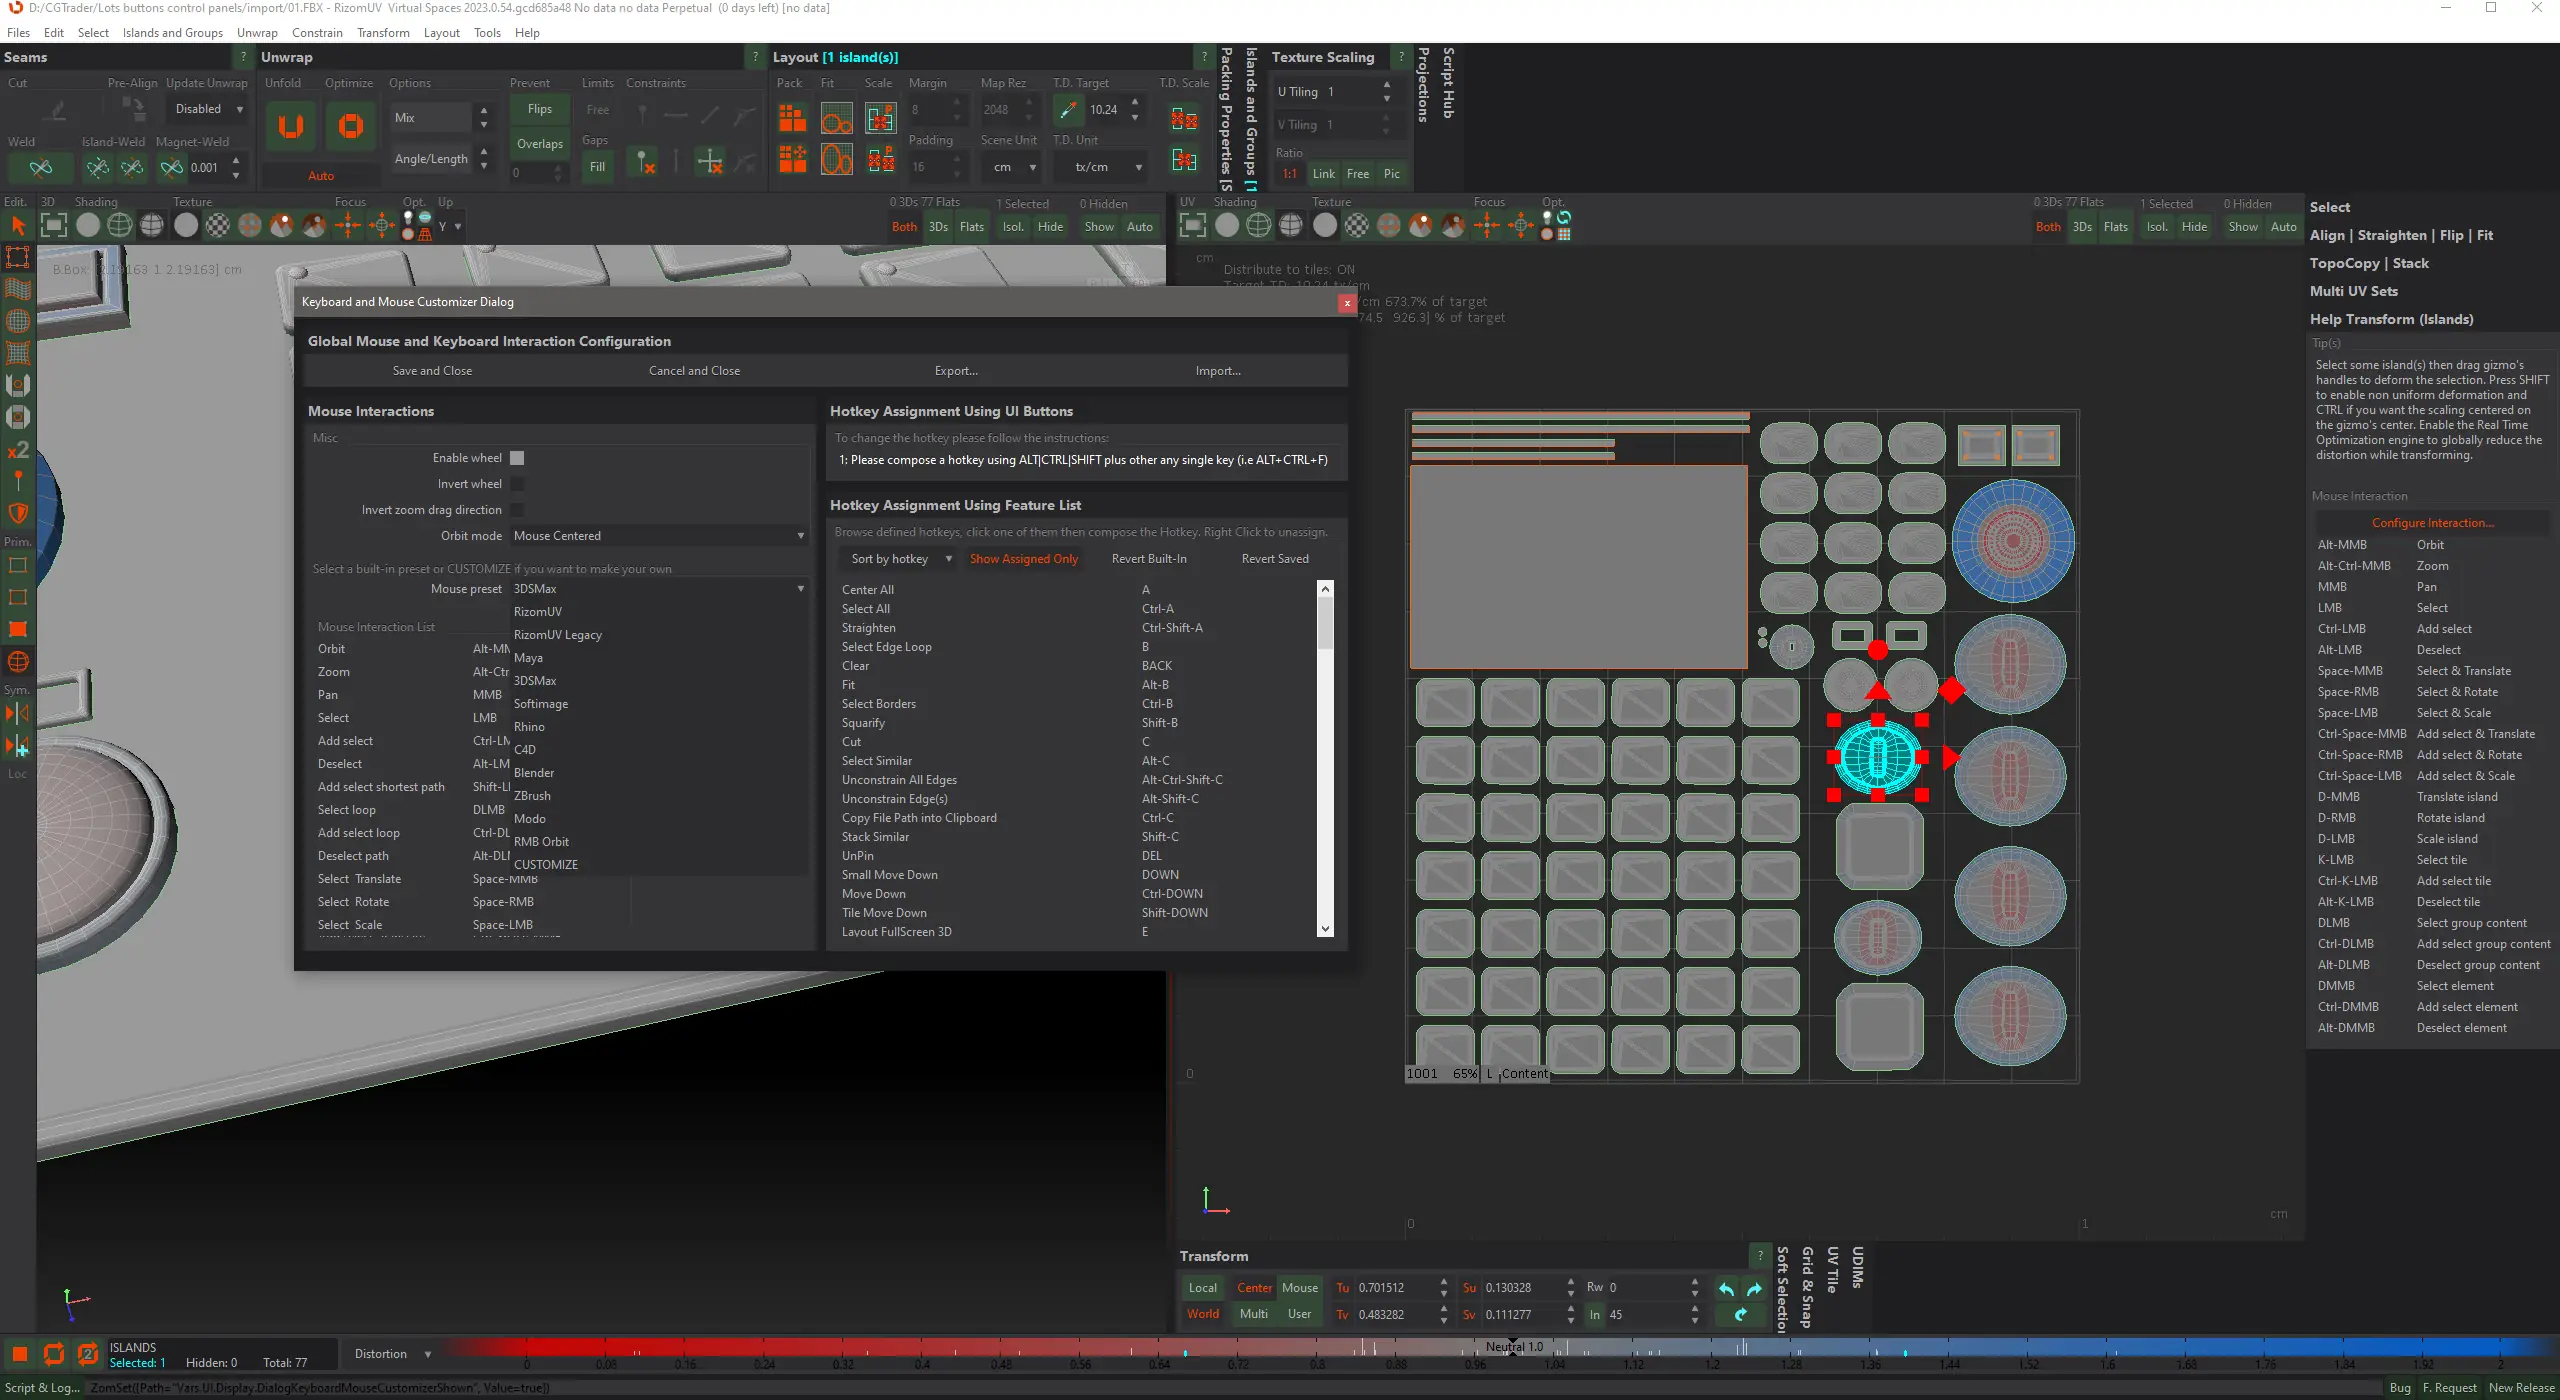Toggle the Enable wheel checkbox
2560x1400 pixels.
(x=517, y=458)
